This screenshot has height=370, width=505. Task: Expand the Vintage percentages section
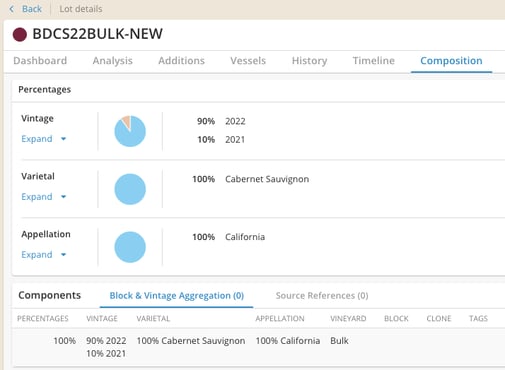tap(37, 139)
